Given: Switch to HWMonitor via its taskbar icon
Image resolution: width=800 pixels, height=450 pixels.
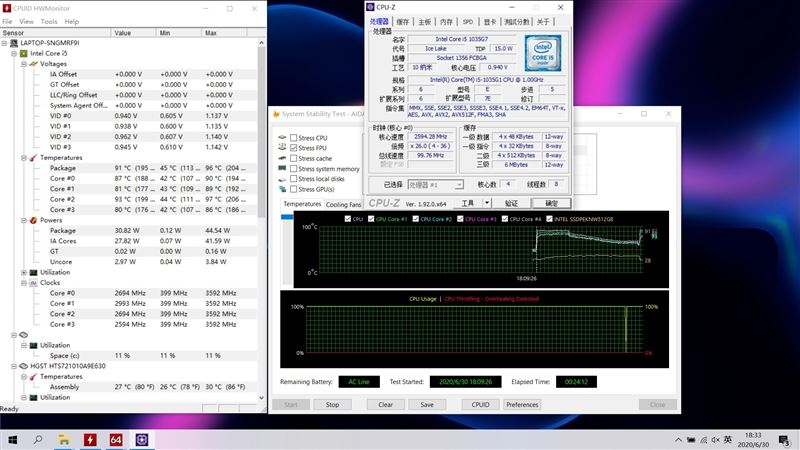Looking at the screenshot, I should point(90,439).
